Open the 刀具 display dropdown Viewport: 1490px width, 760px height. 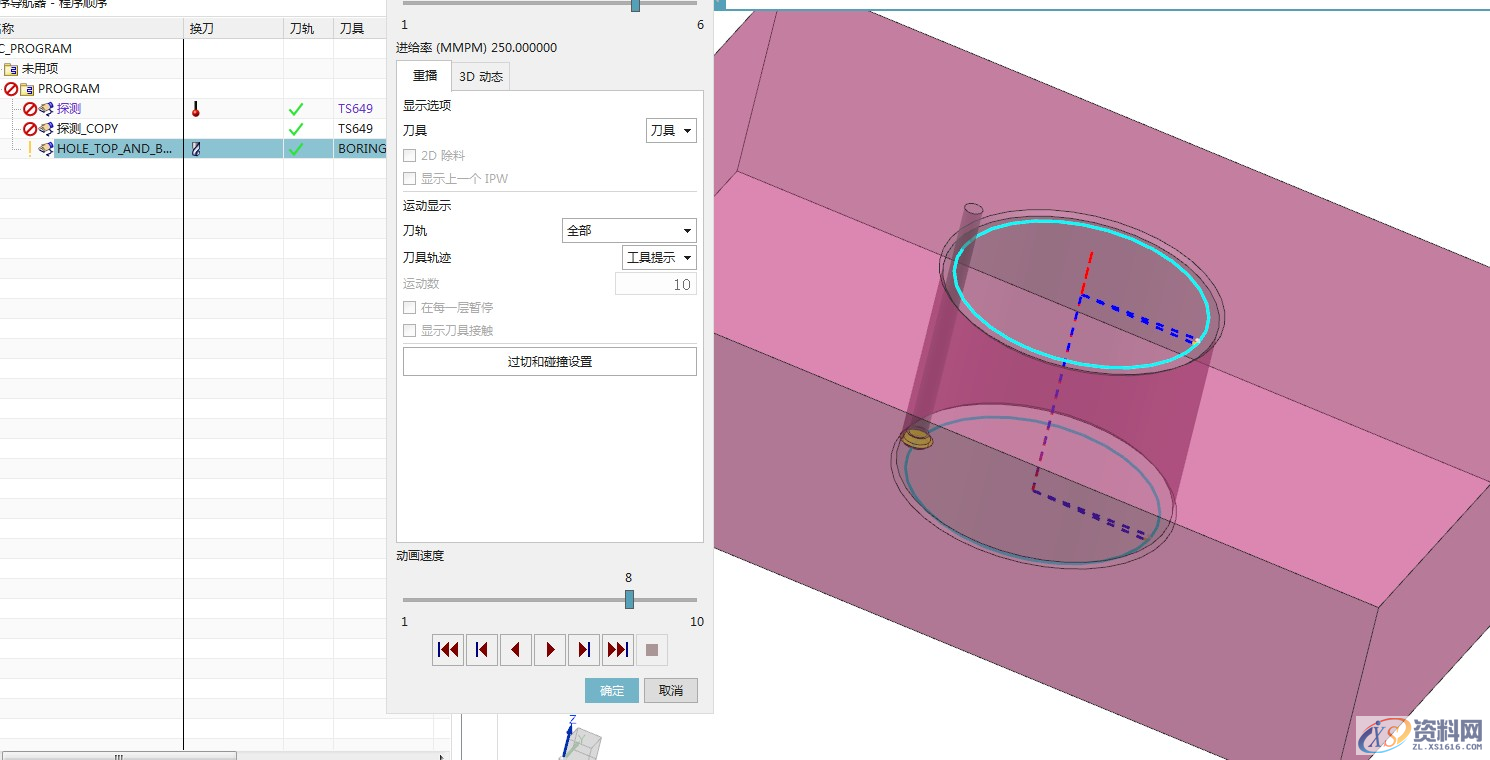pos(671,131)
